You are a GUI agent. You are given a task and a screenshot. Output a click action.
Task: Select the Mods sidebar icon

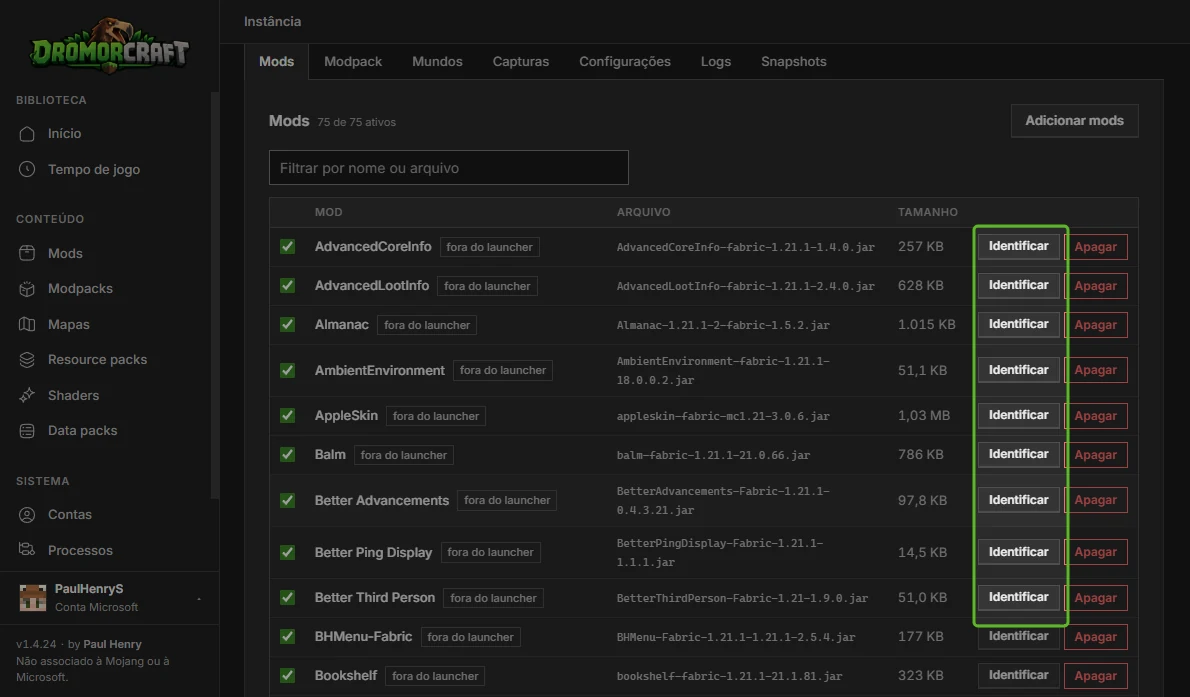pos(27,254)
